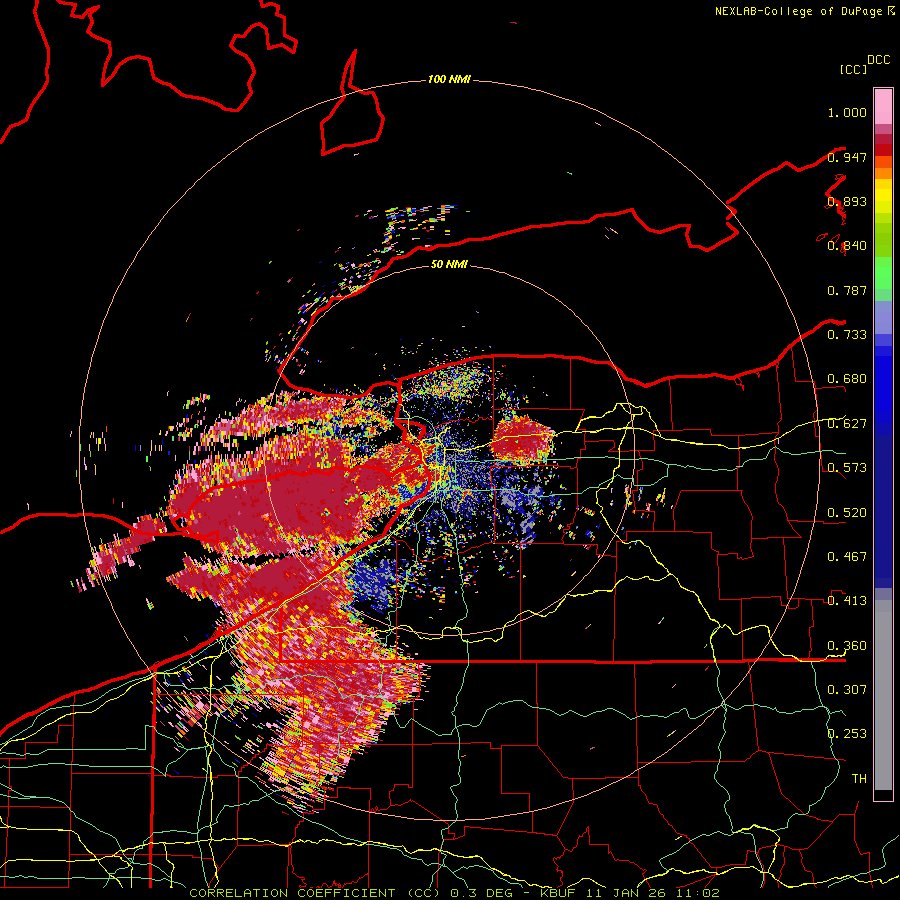Click the 0.787 color scale value
The image size is (900, 900).
847,290
